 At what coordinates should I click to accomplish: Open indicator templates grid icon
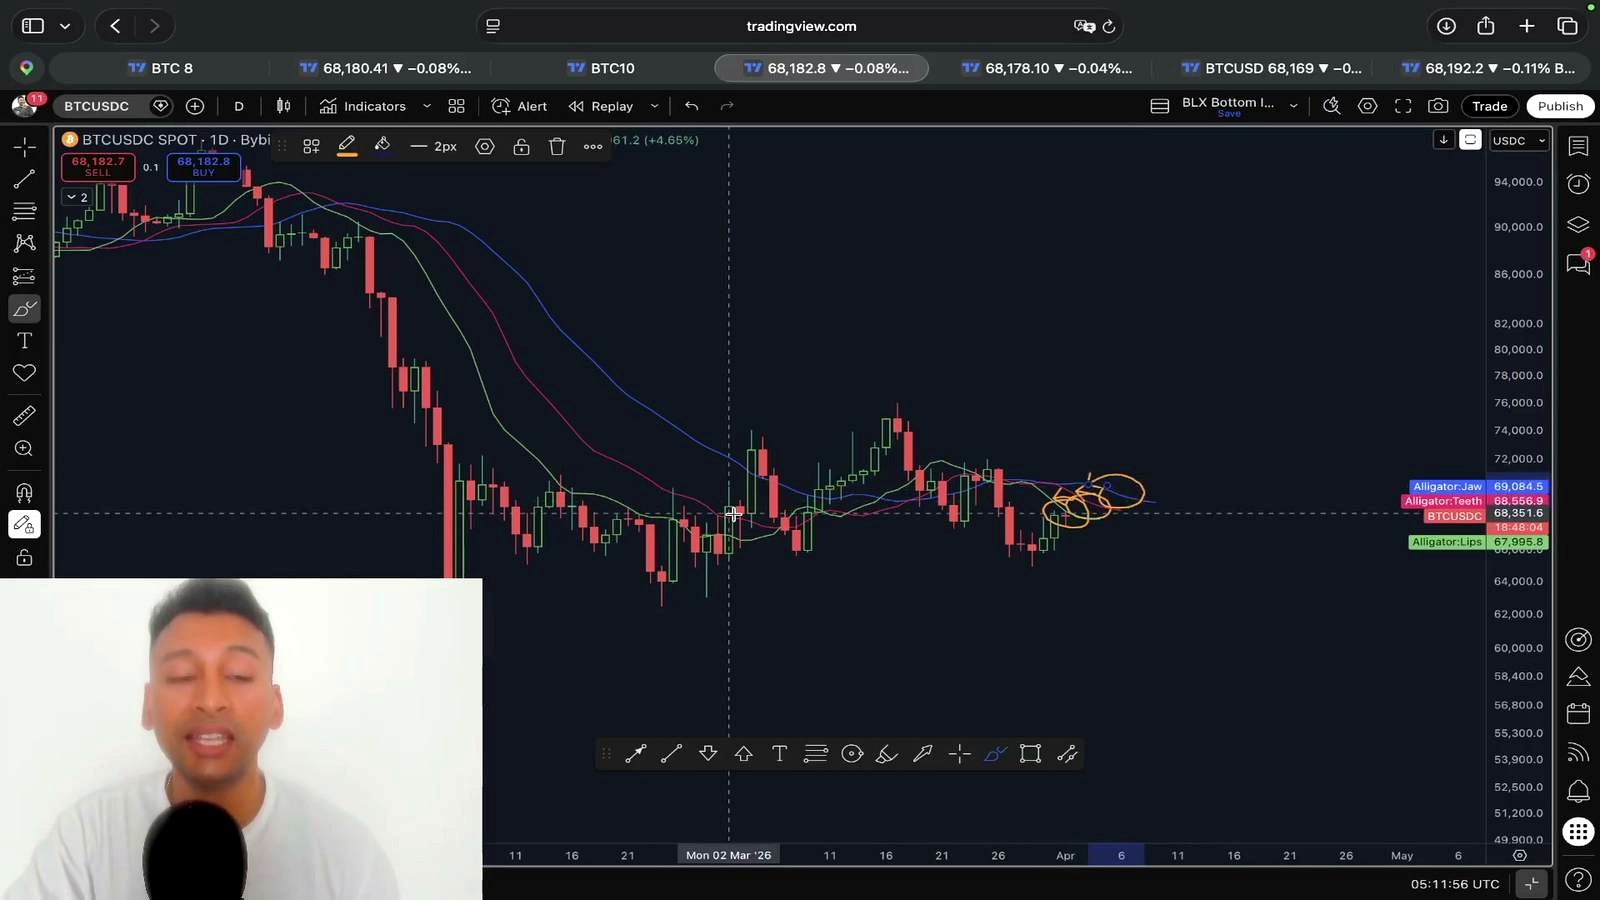click(456, 106)
